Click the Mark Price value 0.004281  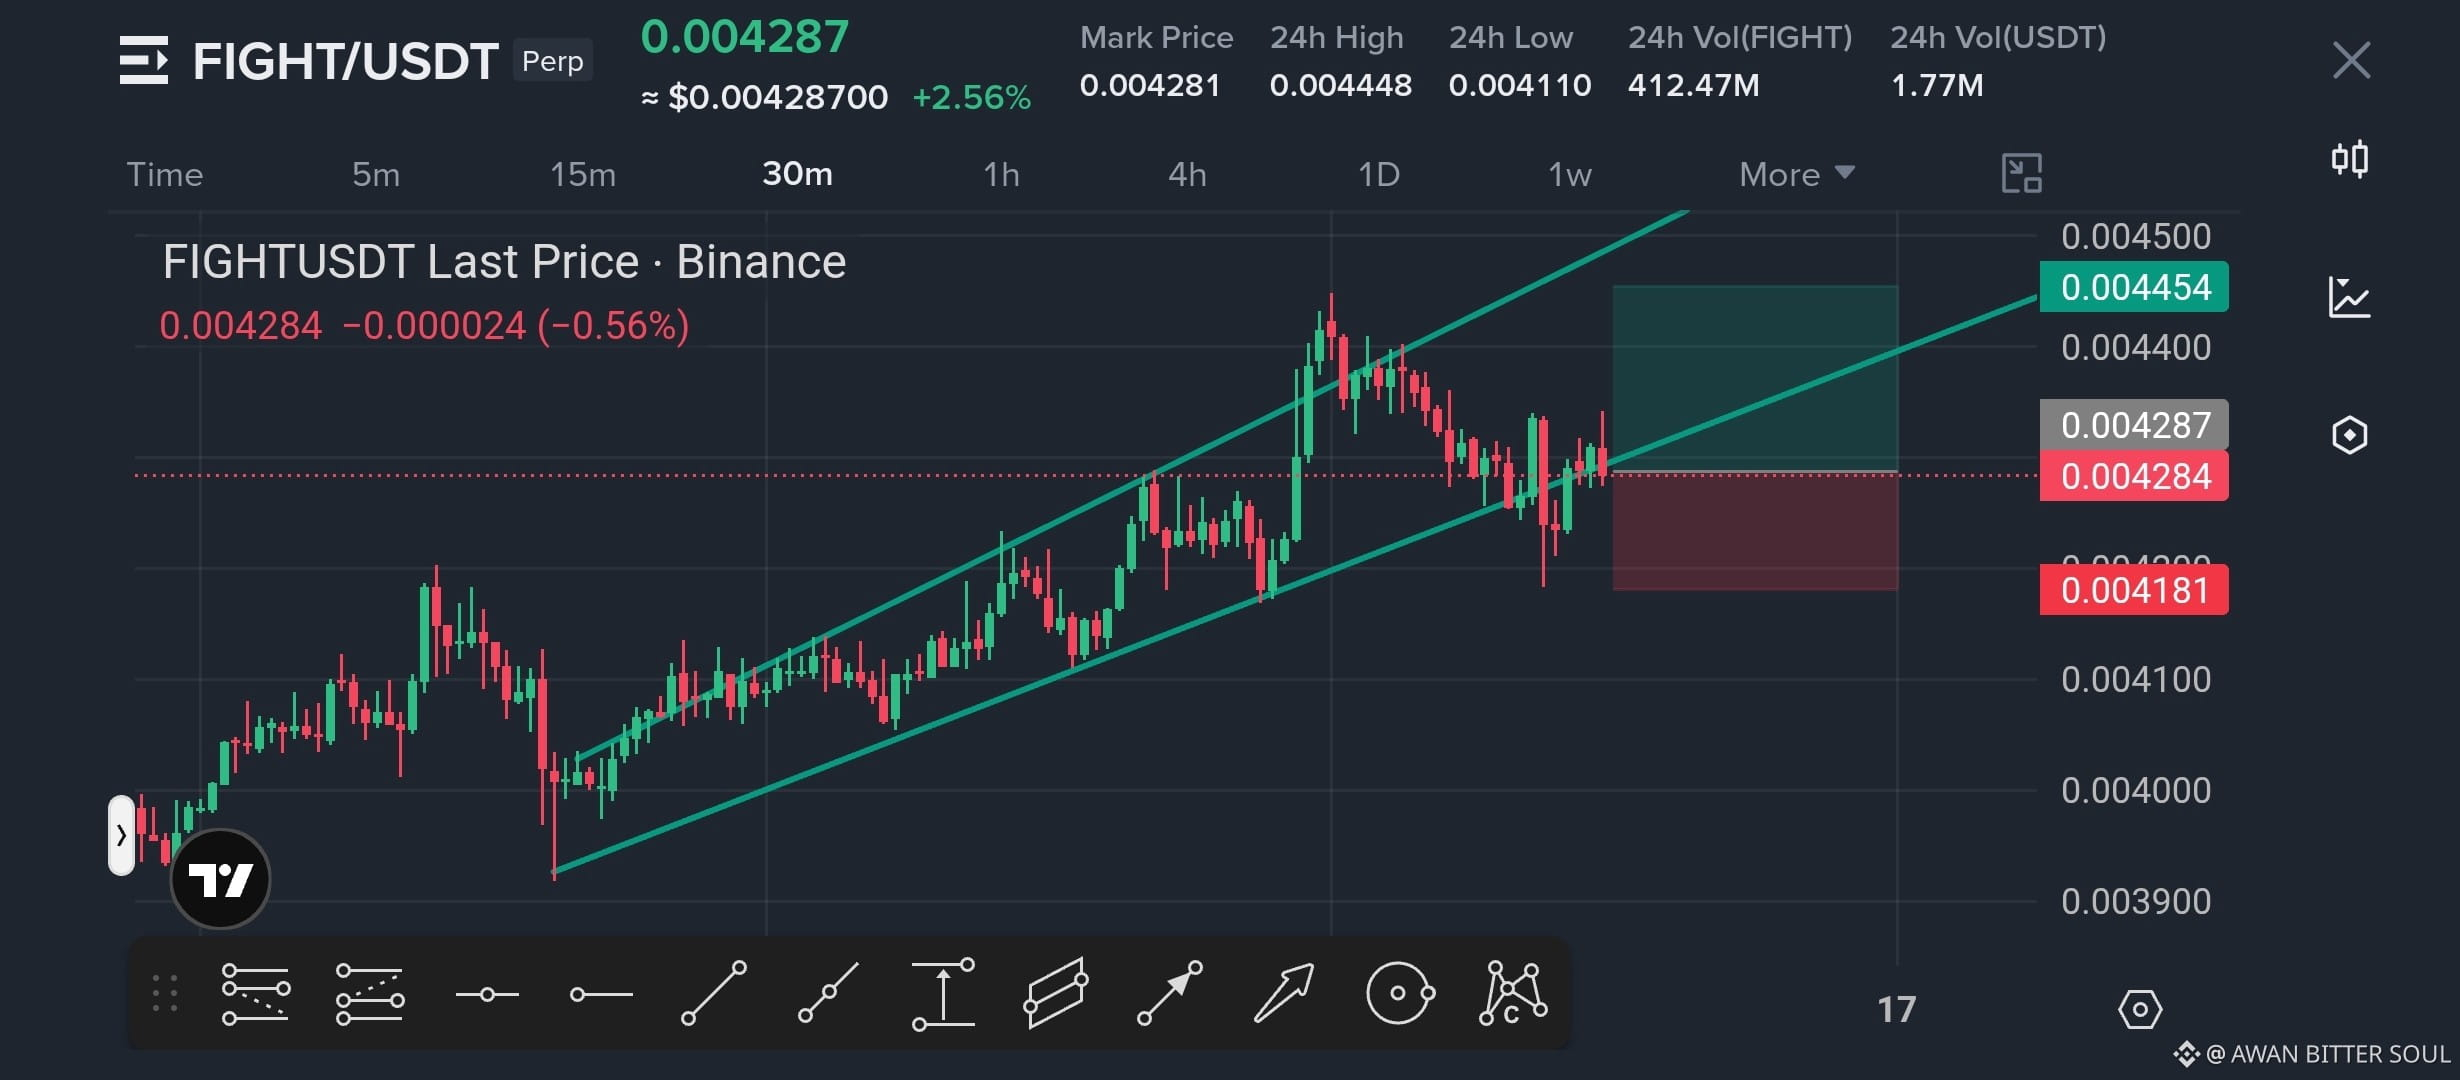pyautogui.click(x=1150, y=85)
